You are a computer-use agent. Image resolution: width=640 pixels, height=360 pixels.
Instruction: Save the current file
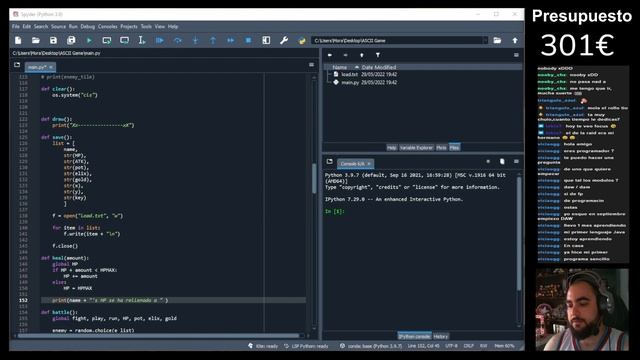point(53,40)
